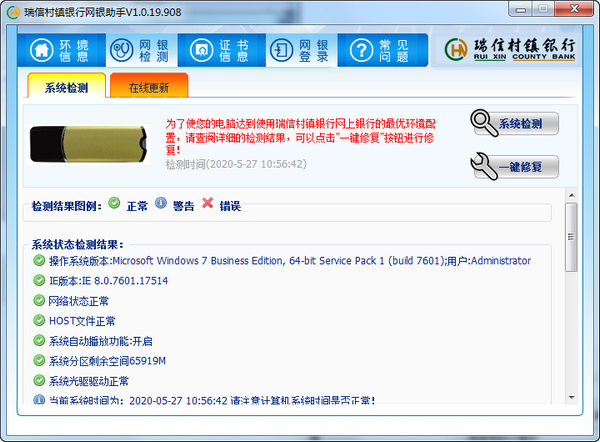Click the USB key device image
Screen dimensions: 600x442
(88, 144)
